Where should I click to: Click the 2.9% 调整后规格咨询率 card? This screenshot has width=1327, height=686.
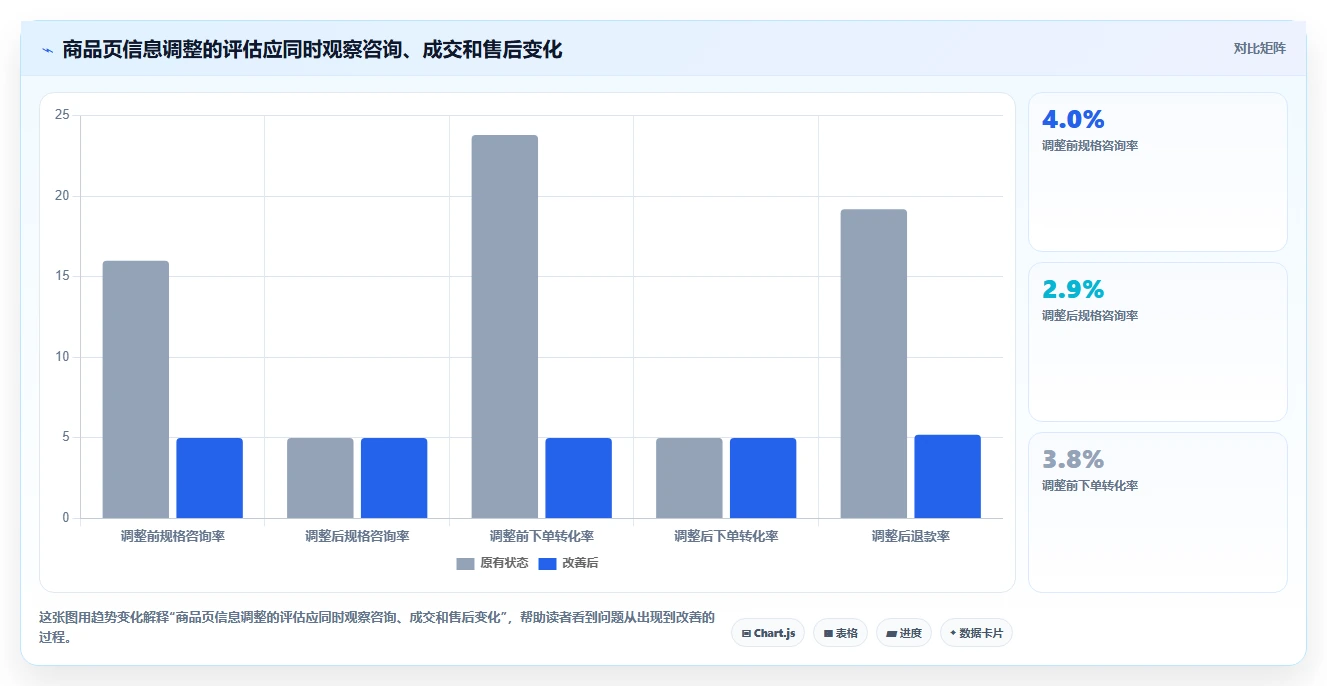pos(1158,342)
